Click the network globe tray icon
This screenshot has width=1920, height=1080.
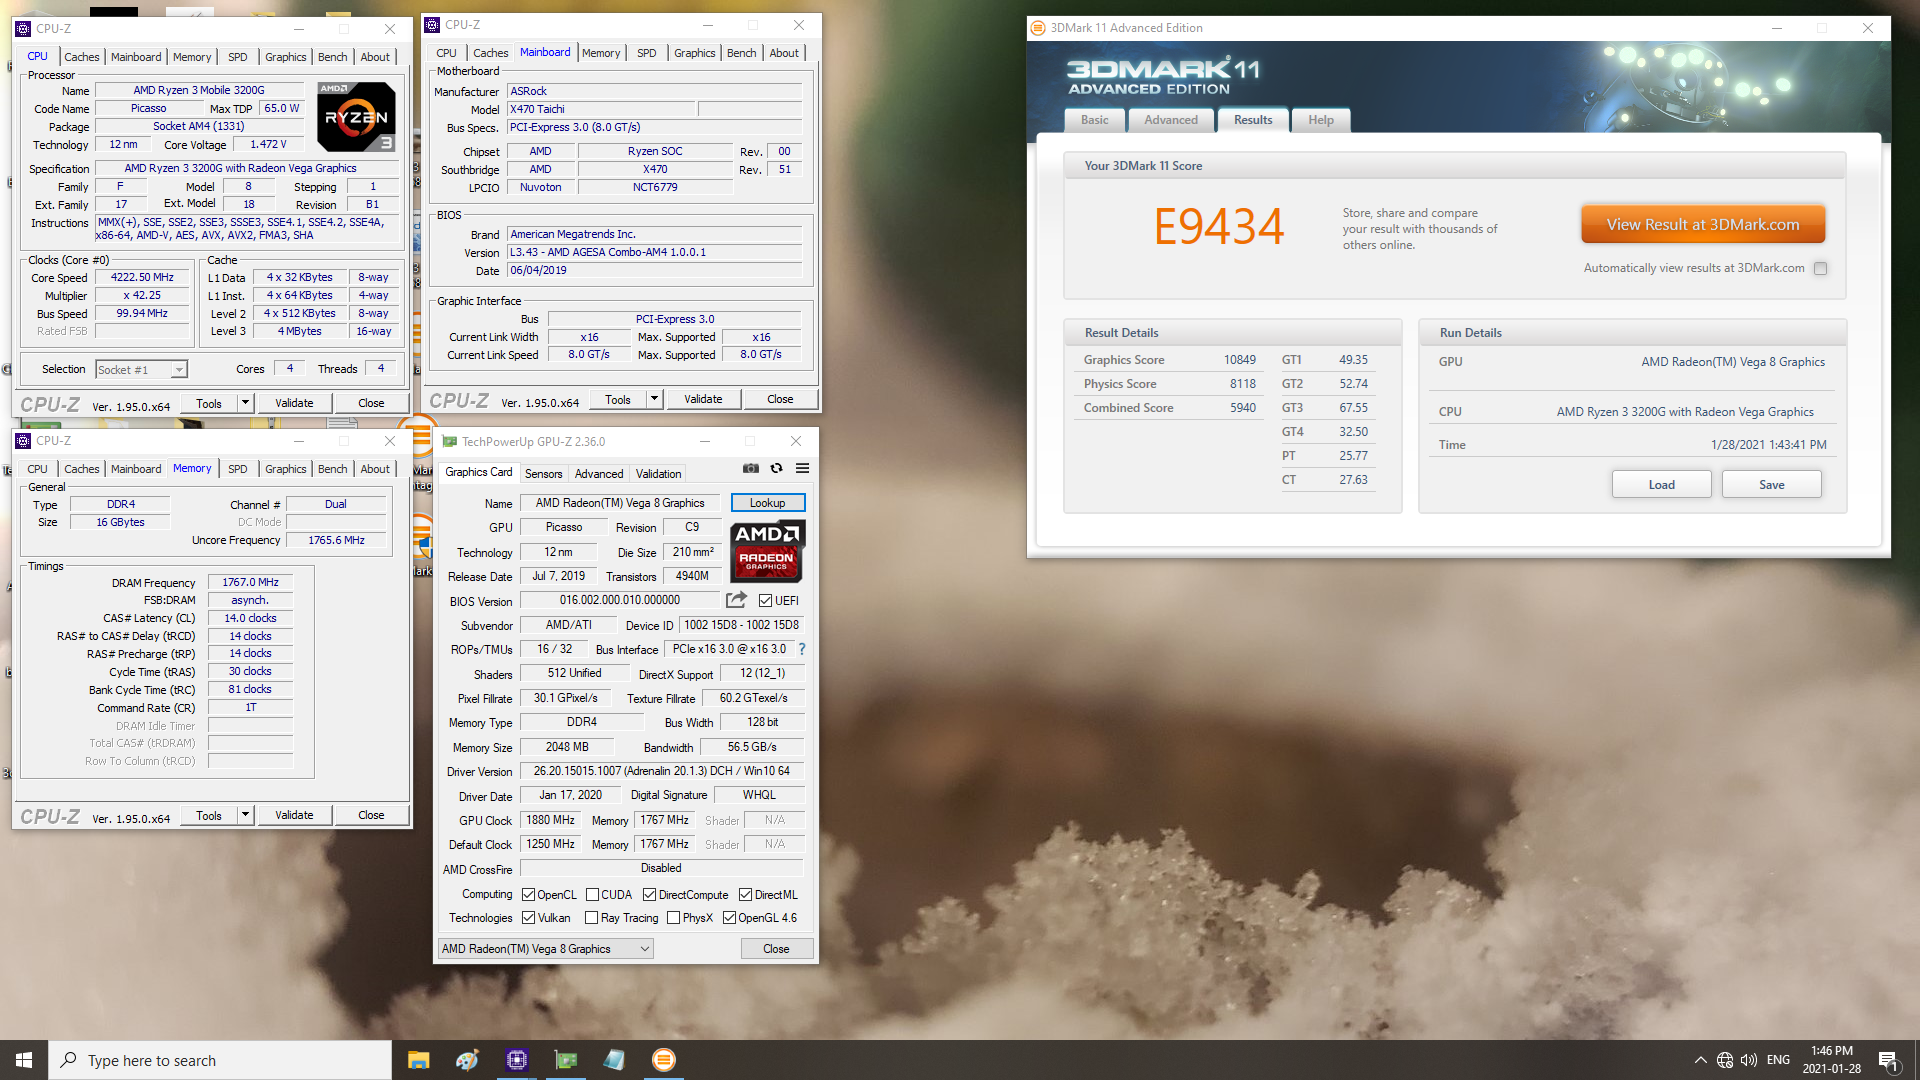click(x=1725, y=1060)
